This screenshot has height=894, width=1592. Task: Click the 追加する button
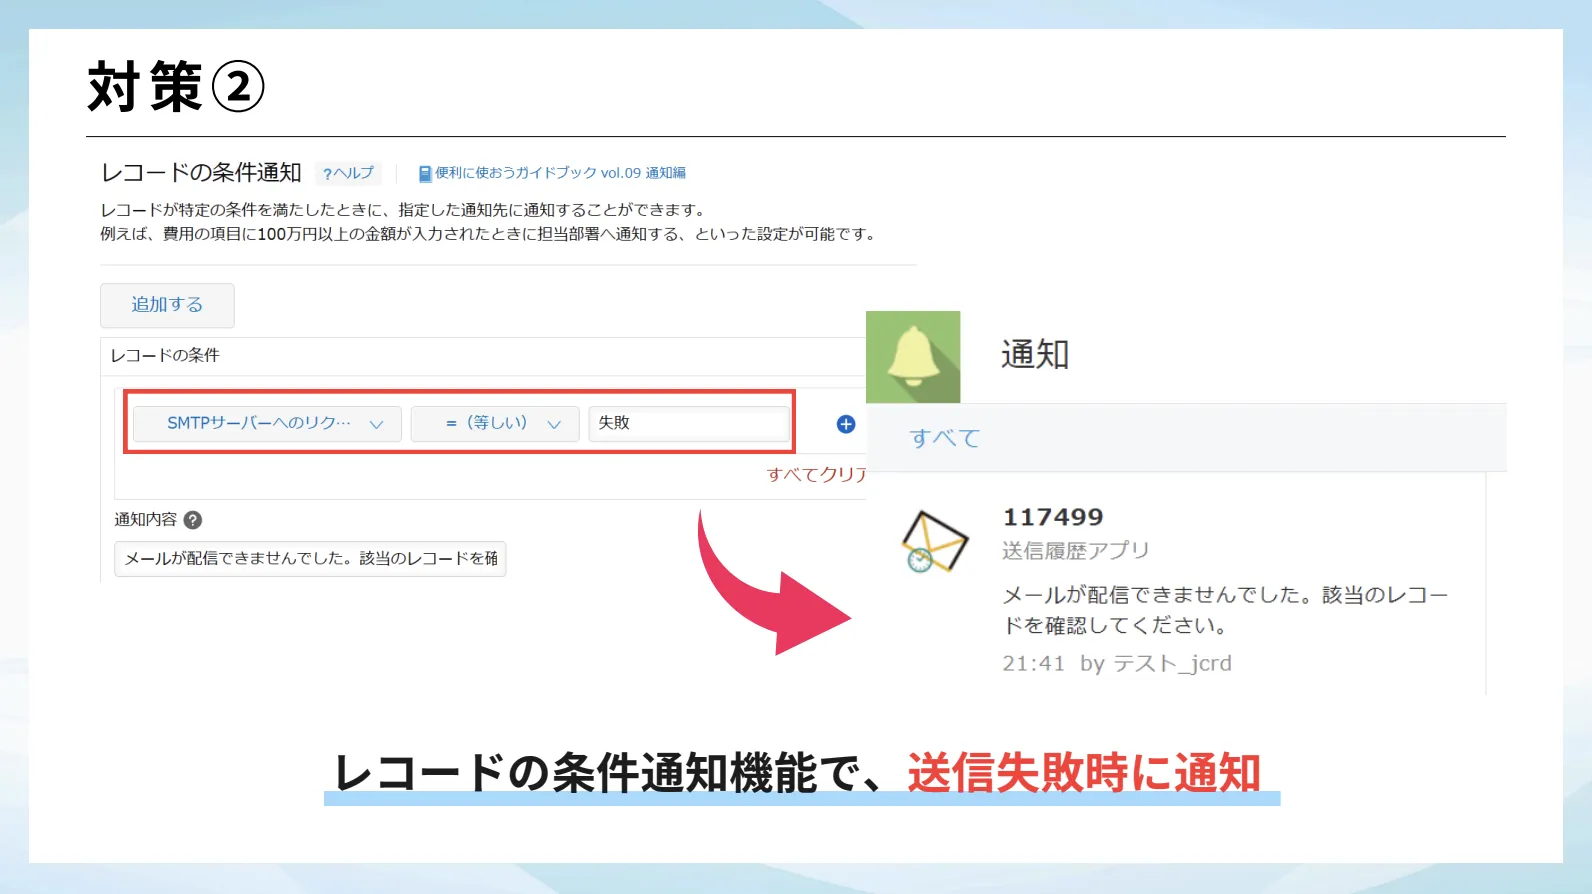[167, 305]
